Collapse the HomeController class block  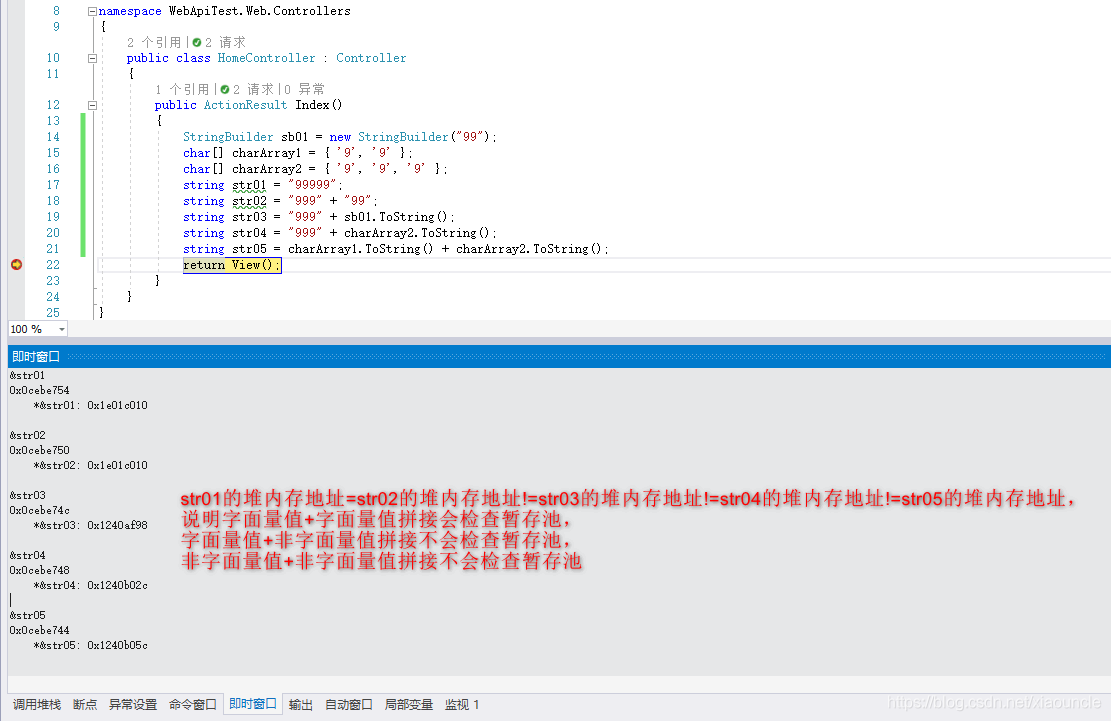[x=92, y=58]
